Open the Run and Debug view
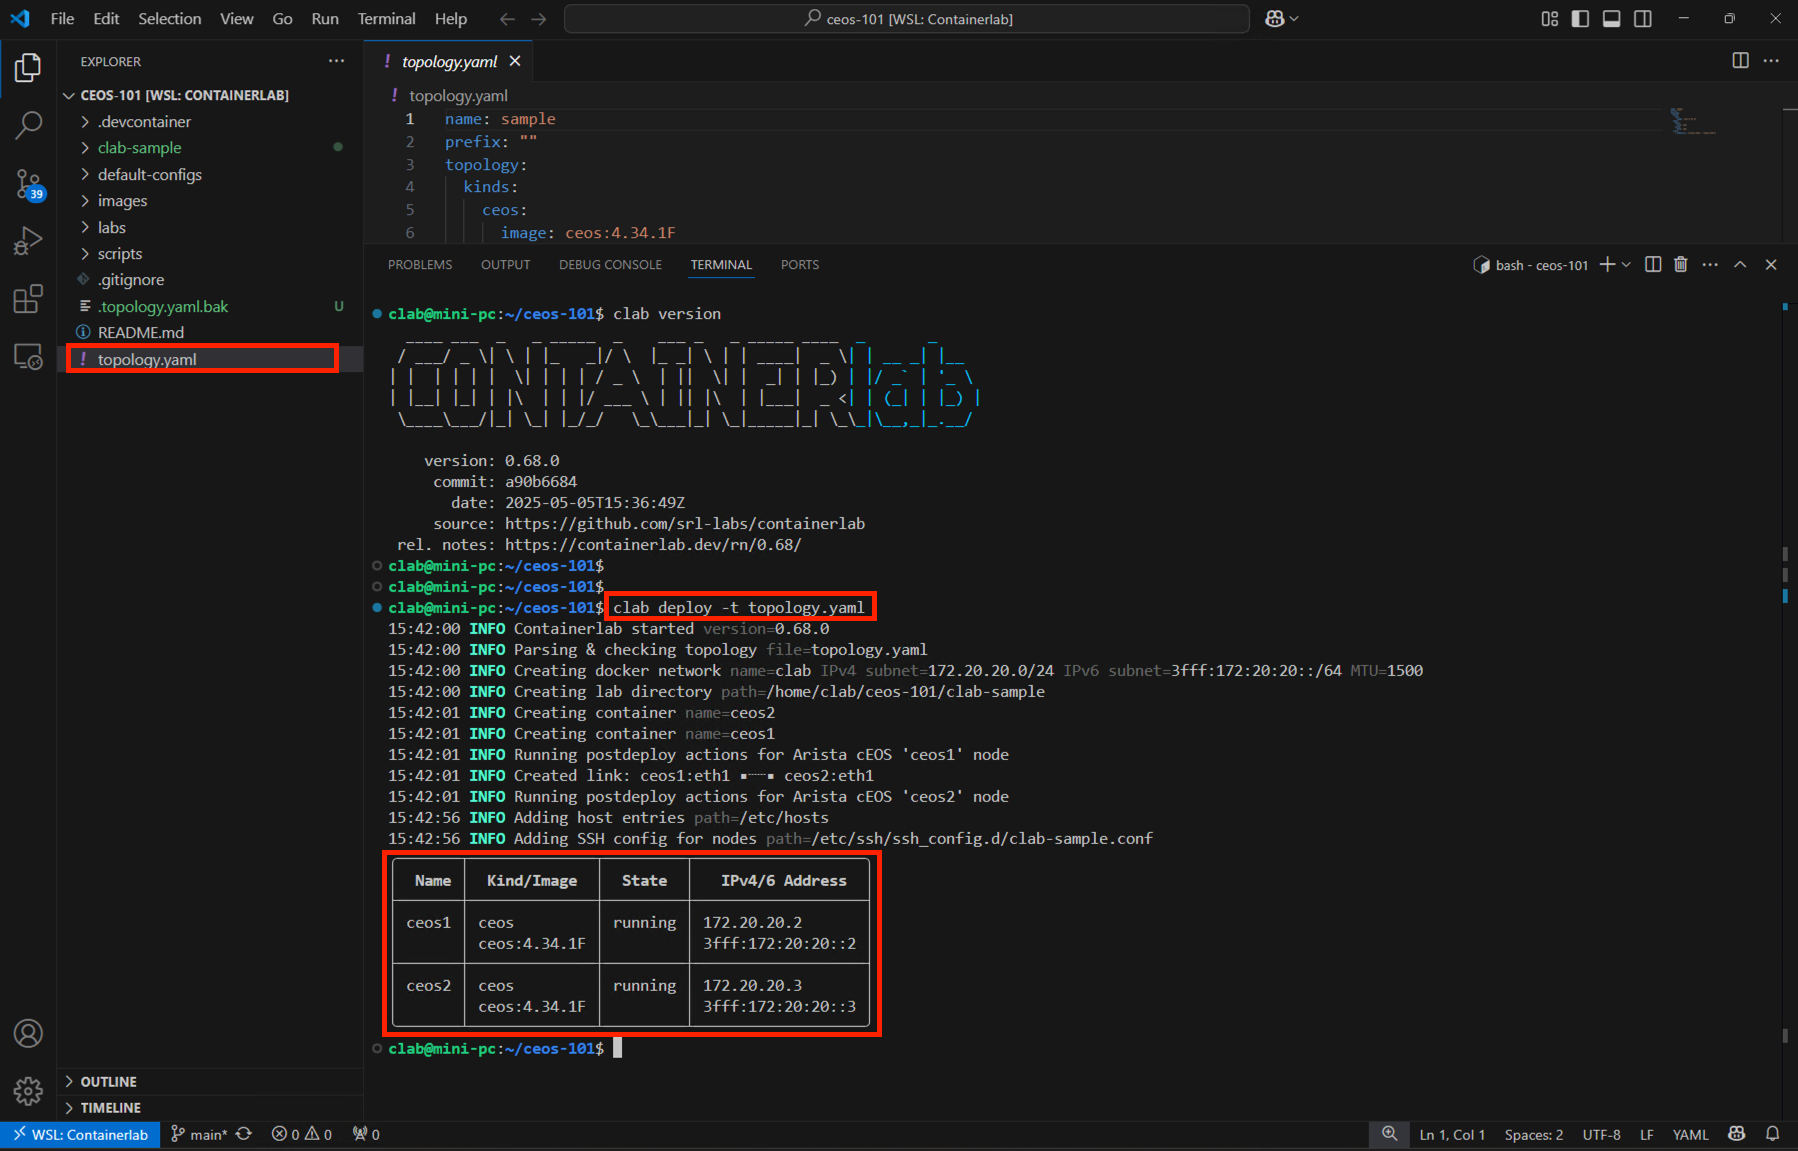This screenshot has width=1798, height=1151. tap(29, 240)
